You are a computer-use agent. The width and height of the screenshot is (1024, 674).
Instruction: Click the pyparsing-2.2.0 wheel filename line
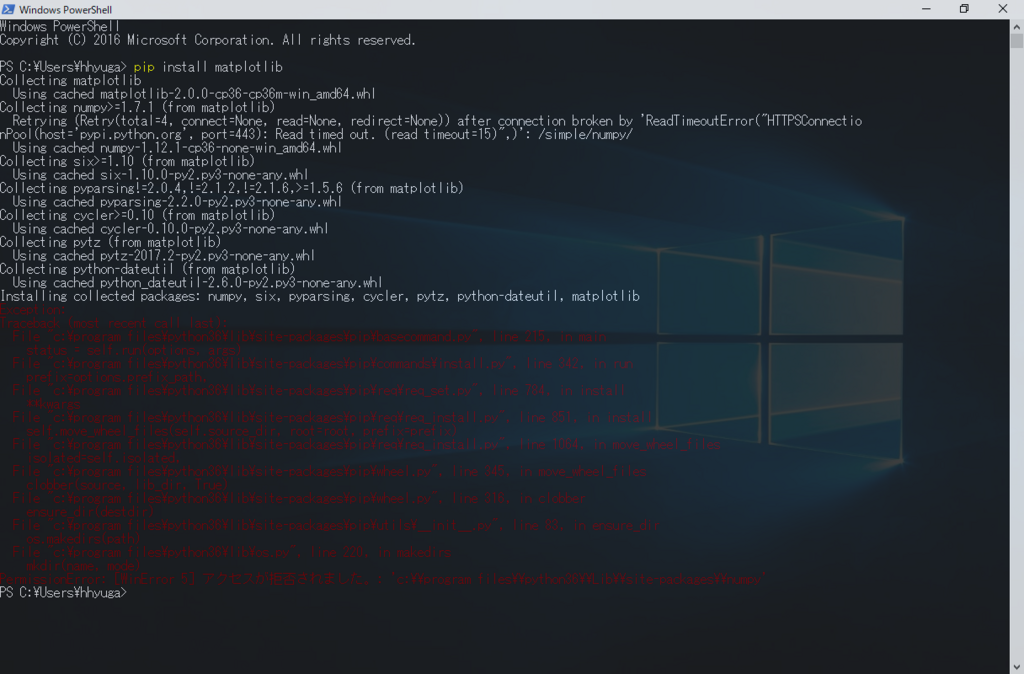(177, 202)
